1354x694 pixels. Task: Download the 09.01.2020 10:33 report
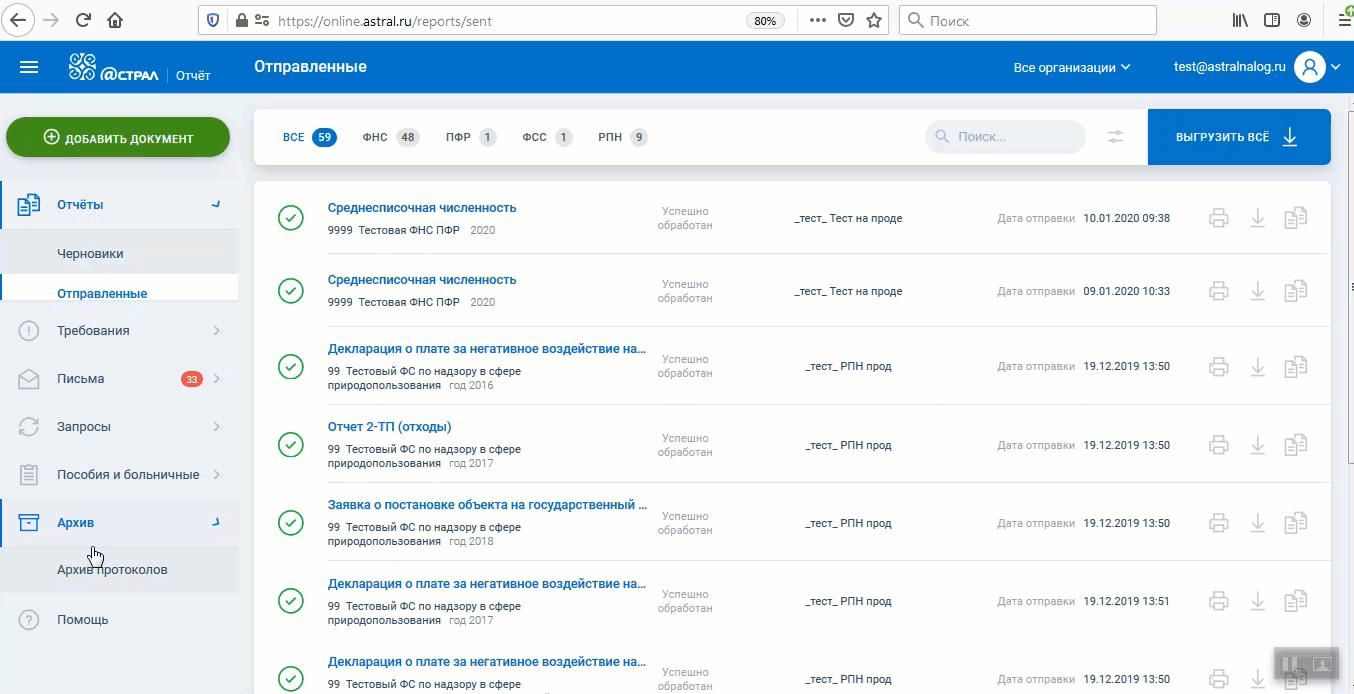tap(1258, 291)
